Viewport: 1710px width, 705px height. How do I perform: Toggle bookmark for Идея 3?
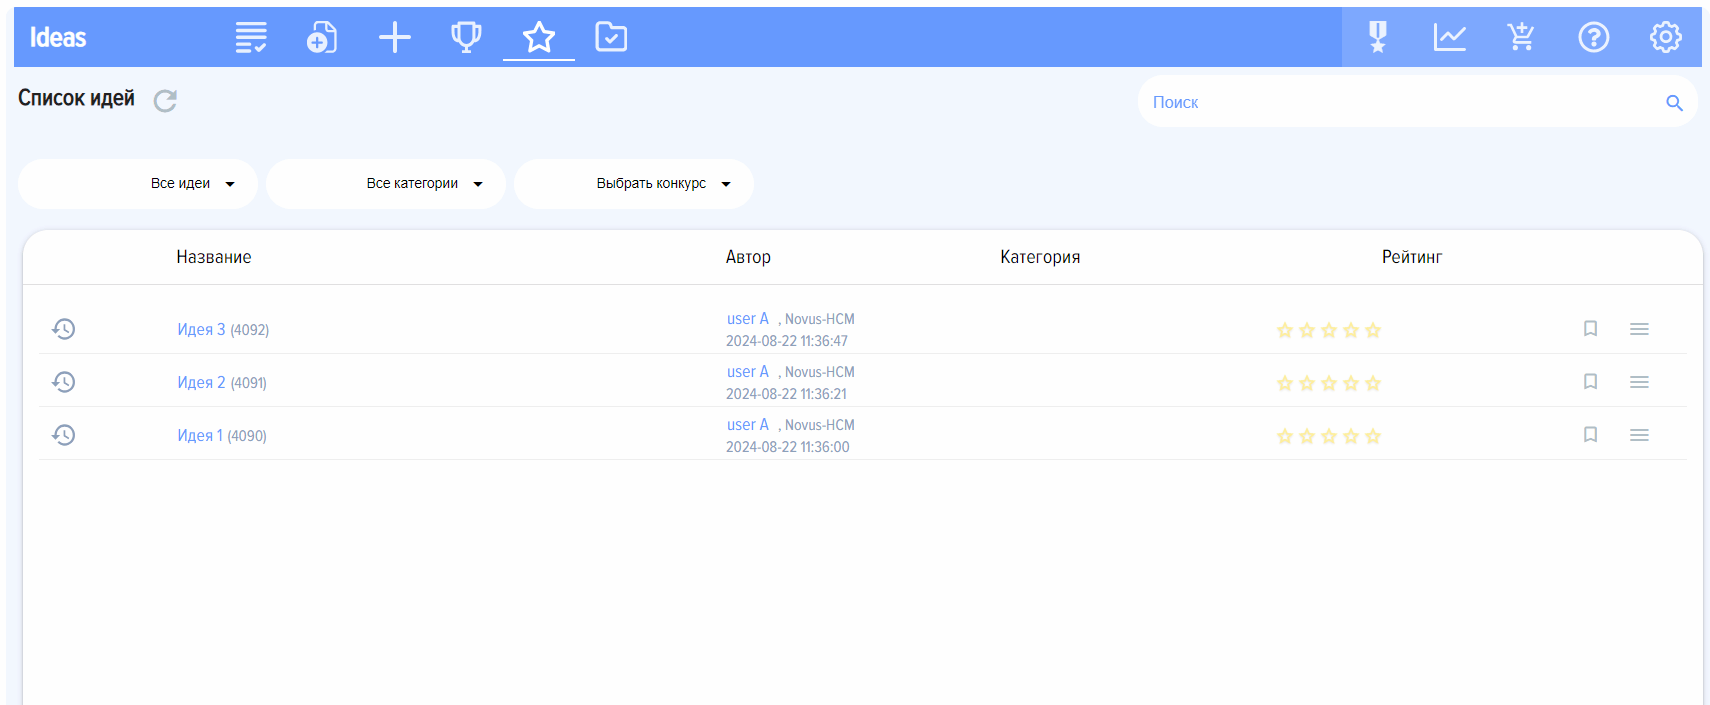(x=1590, y=329)
